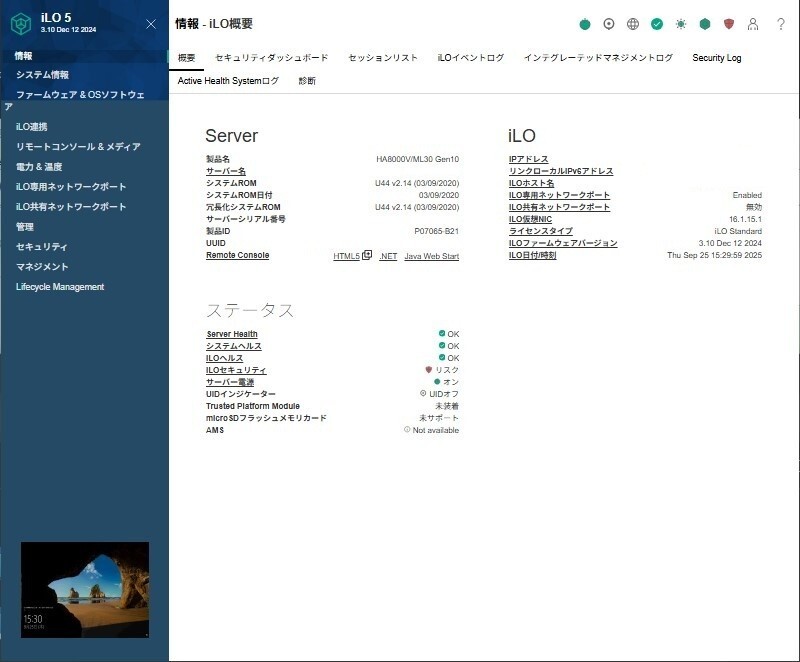Click the AMS Not available status icon
This screenshot has height=662, width=800.
407,429
